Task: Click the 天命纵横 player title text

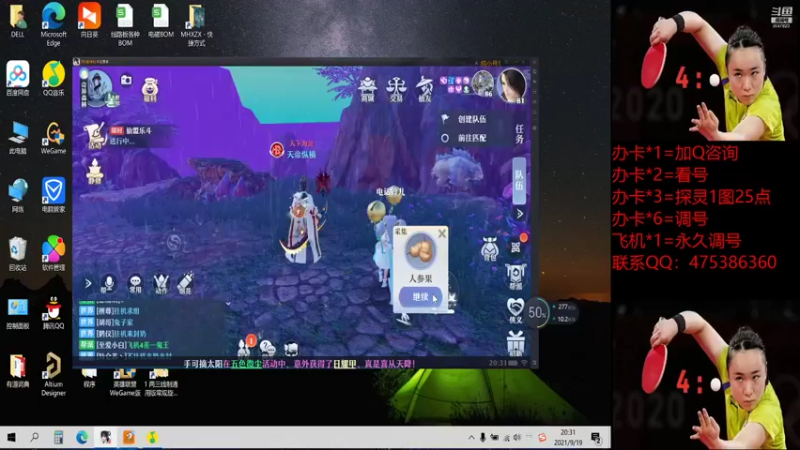Action: [x=301, y=154]
